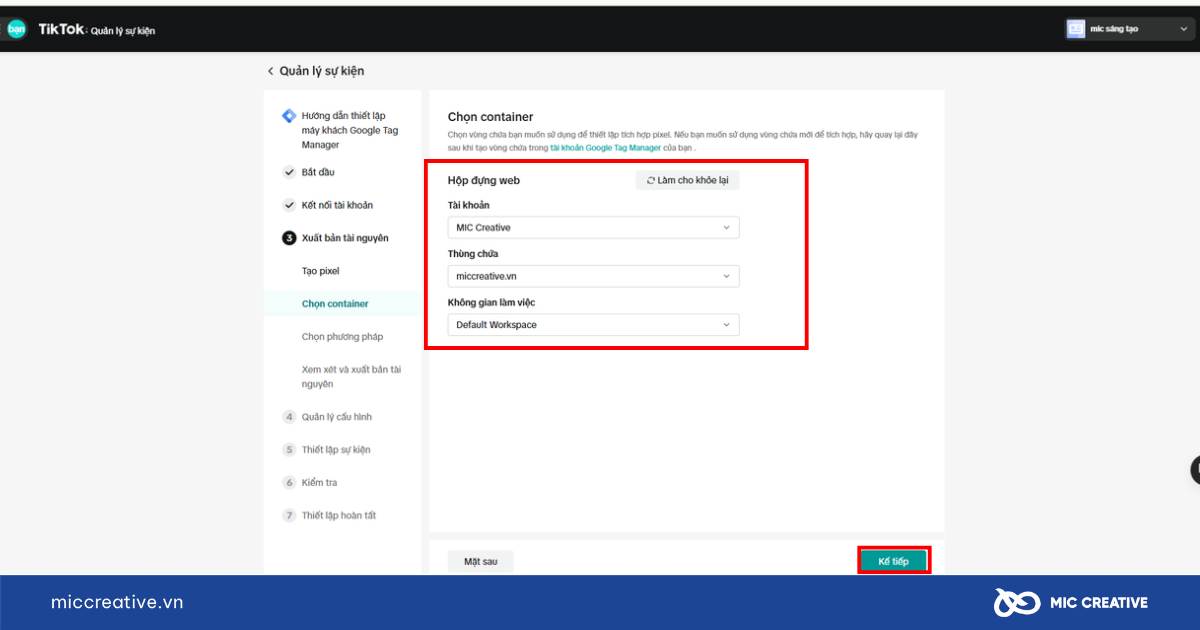The width and height of the screenshot is (1200, 630).
Task: Click the Kế tiếp next button
Action: click(893, 561)
